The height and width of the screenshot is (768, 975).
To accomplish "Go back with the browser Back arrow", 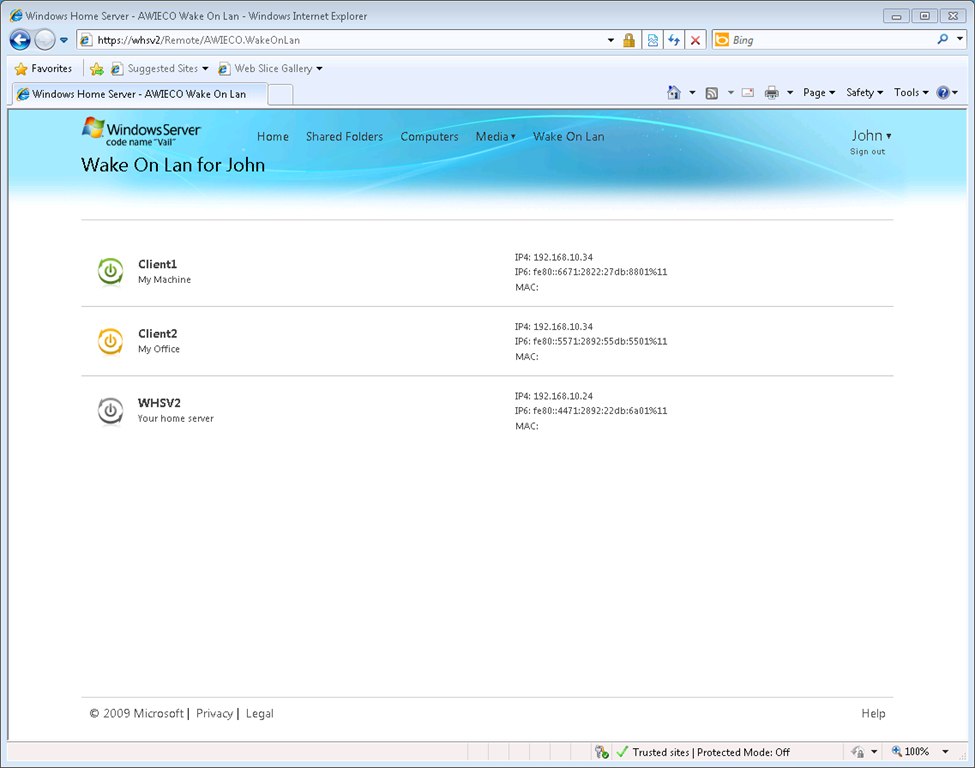I will (20, 40).
